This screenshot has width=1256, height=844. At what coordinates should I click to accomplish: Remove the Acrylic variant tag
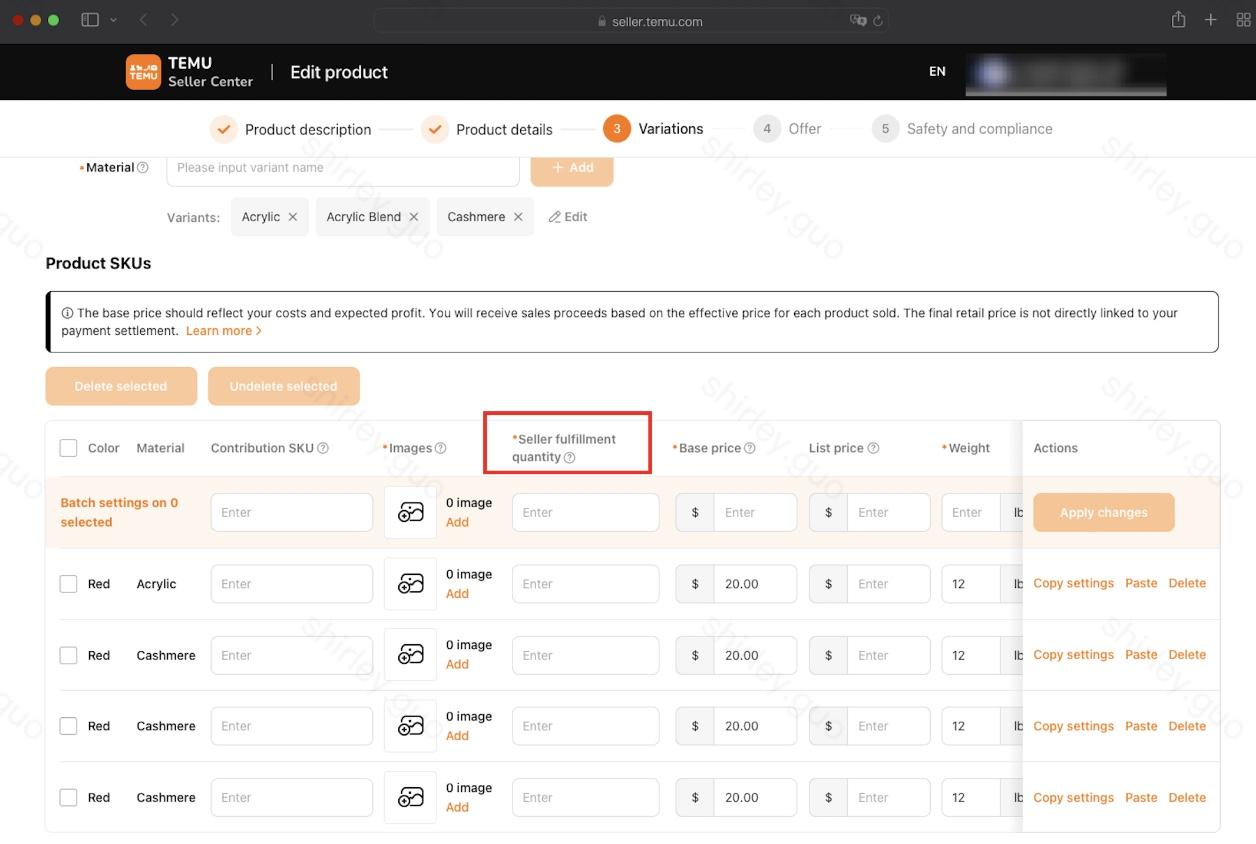(x=292, y=217)
